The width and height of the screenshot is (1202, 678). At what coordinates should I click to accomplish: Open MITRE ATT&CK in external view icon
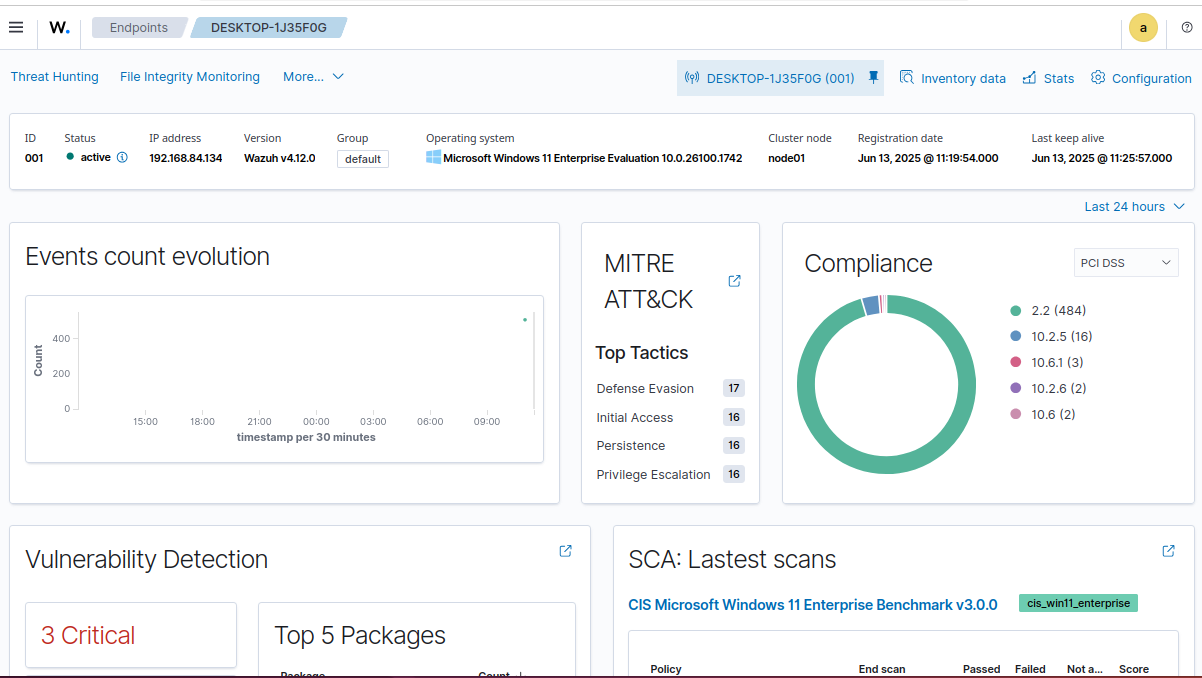tap(735, 281)
